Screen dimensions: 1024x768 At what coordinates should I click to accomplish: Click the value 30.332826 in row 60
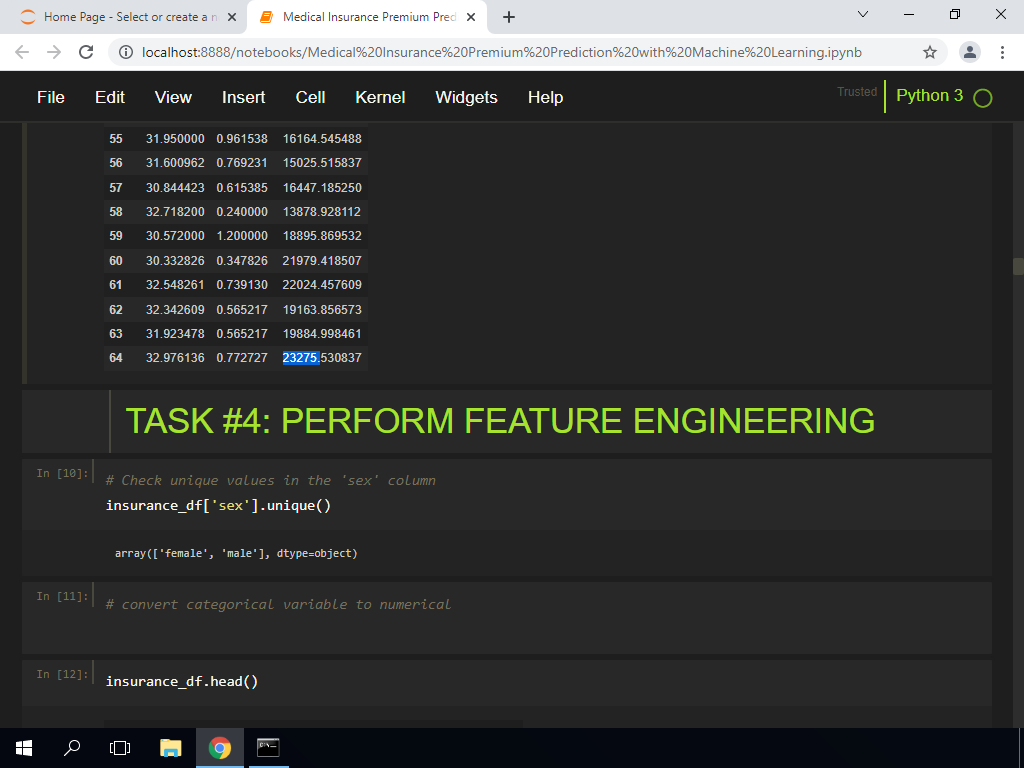pyautogui.click(x=175, y=261)
